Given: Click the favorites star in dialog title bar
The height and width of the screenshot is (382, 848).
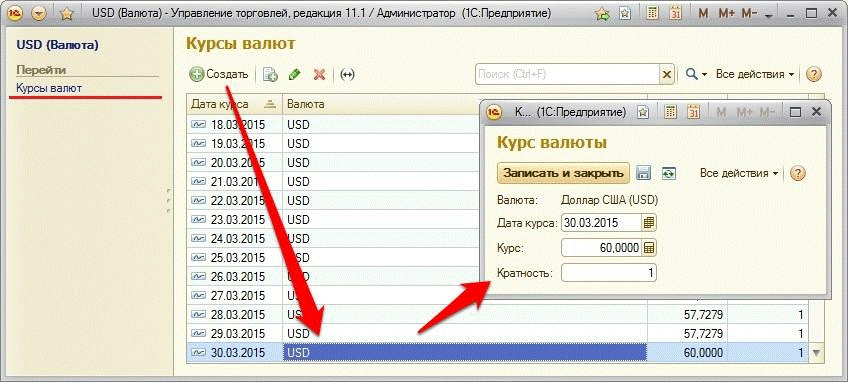Looking at the screenshot, I should (x=643, y=112).
